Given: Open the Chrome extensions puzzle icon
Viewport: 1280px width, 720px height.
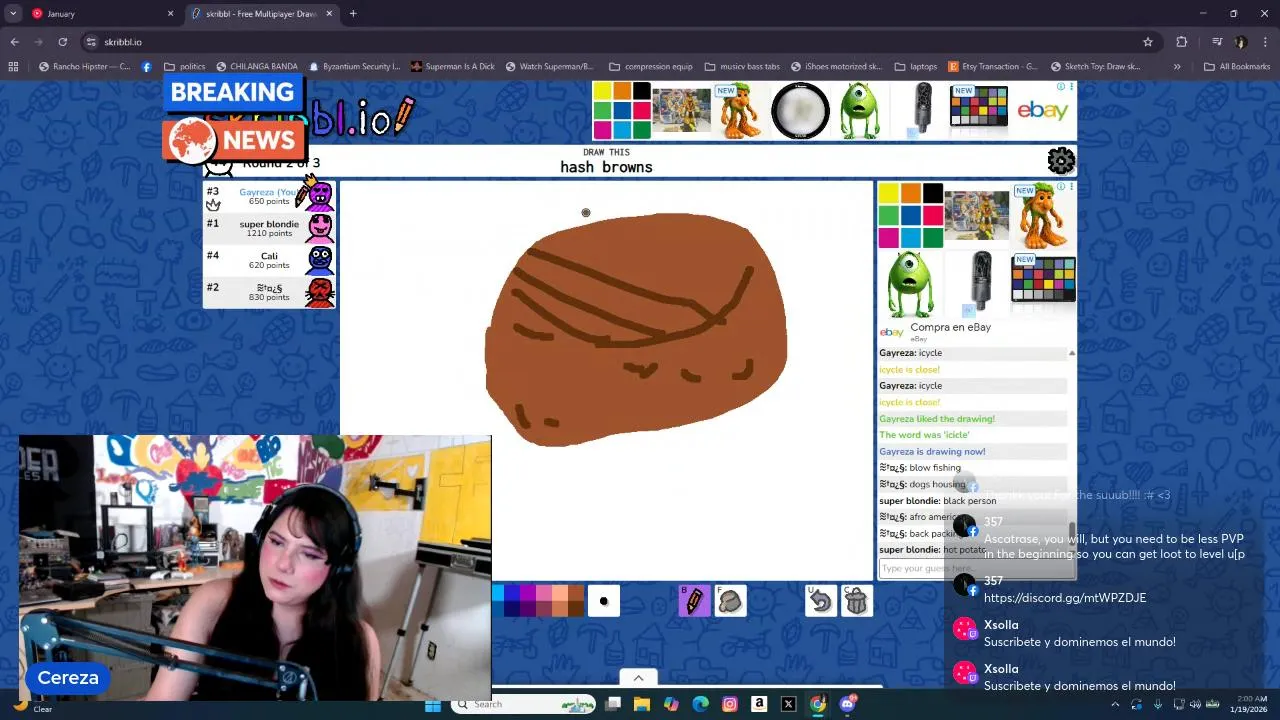Looking at the screenshot, I should point(1182,42).
